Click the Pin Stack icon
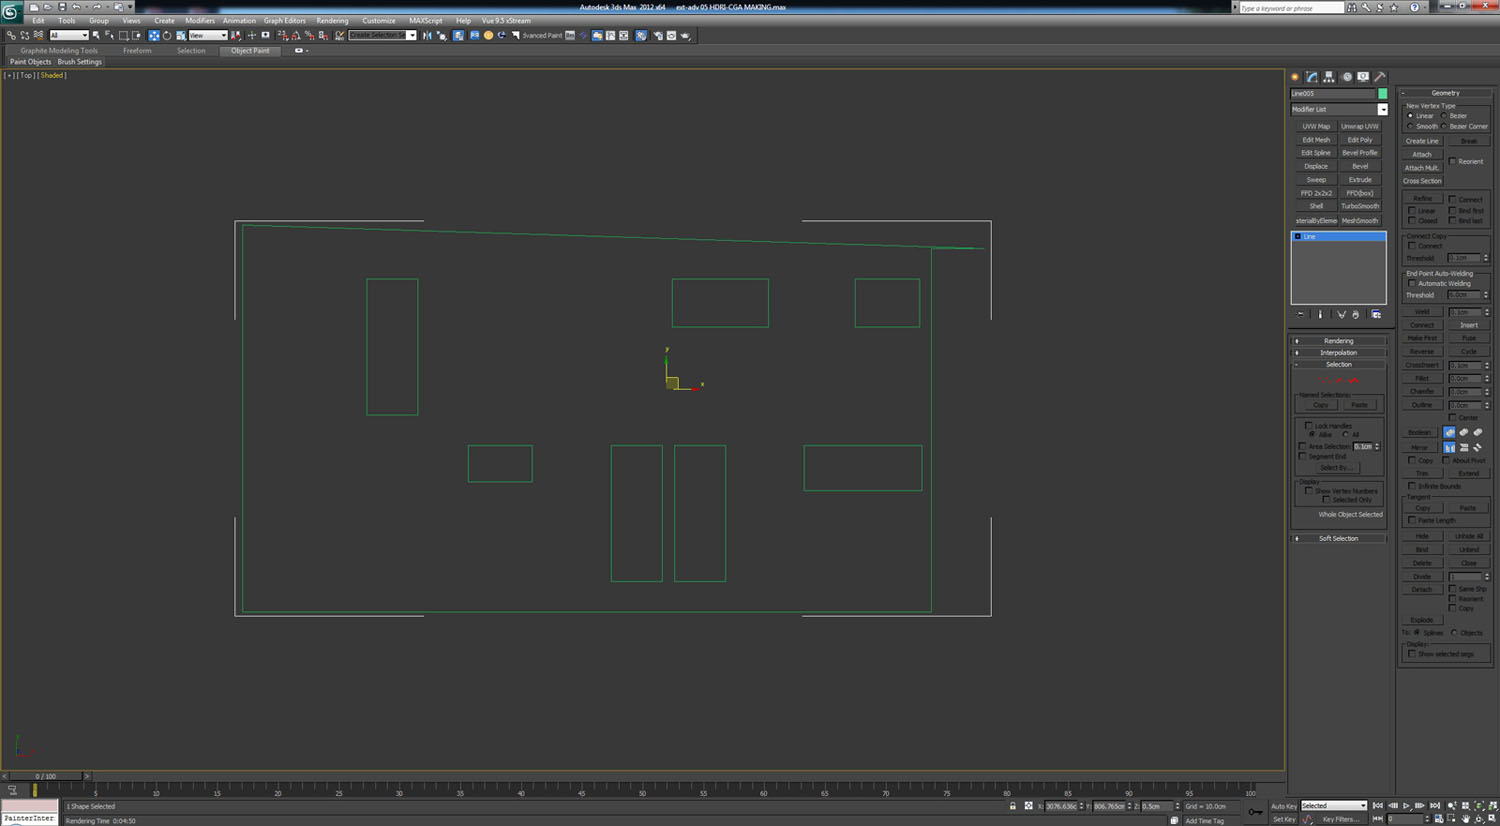The height and width of the screenshot is (826, 1500). (1300, 314)
